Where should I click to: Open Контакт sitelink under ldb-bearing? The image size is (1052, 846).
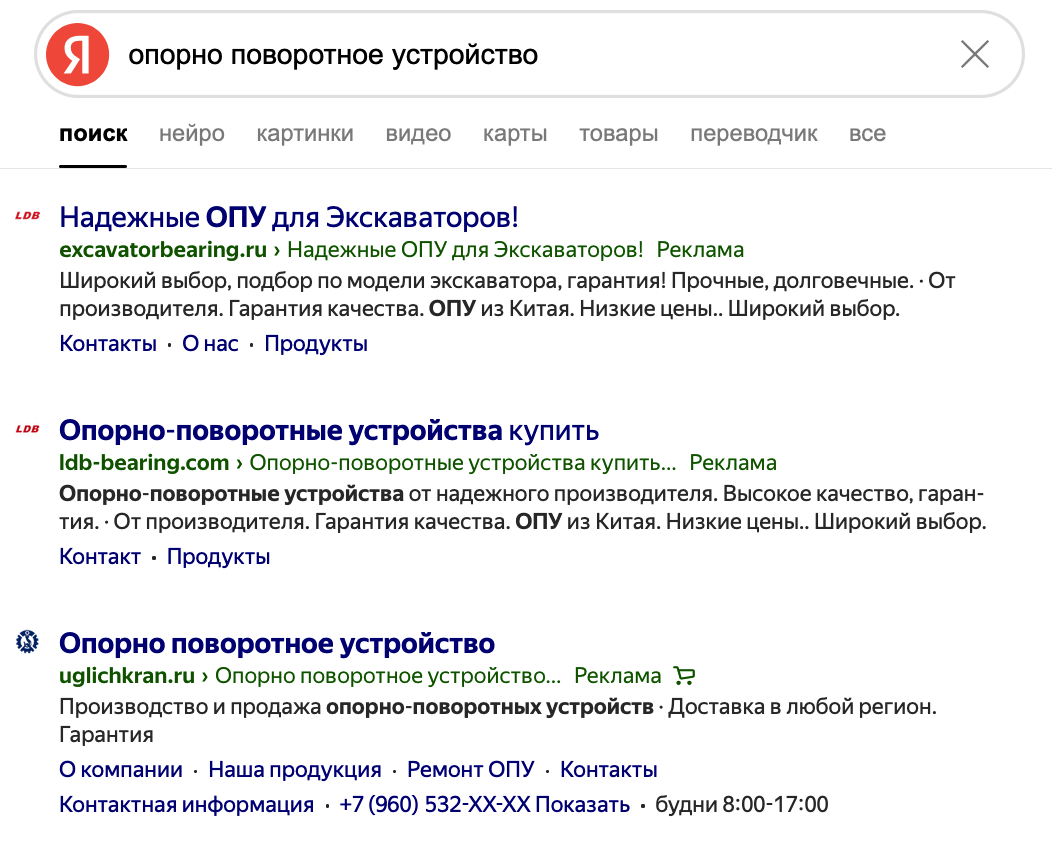(100, 557)
